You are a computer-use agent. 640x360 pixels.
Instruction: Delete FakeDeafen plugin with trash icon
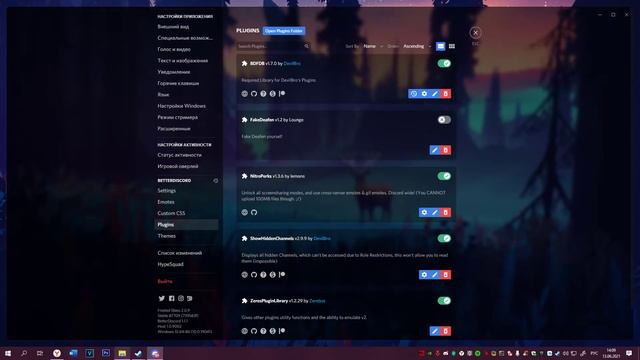[445, 150]
